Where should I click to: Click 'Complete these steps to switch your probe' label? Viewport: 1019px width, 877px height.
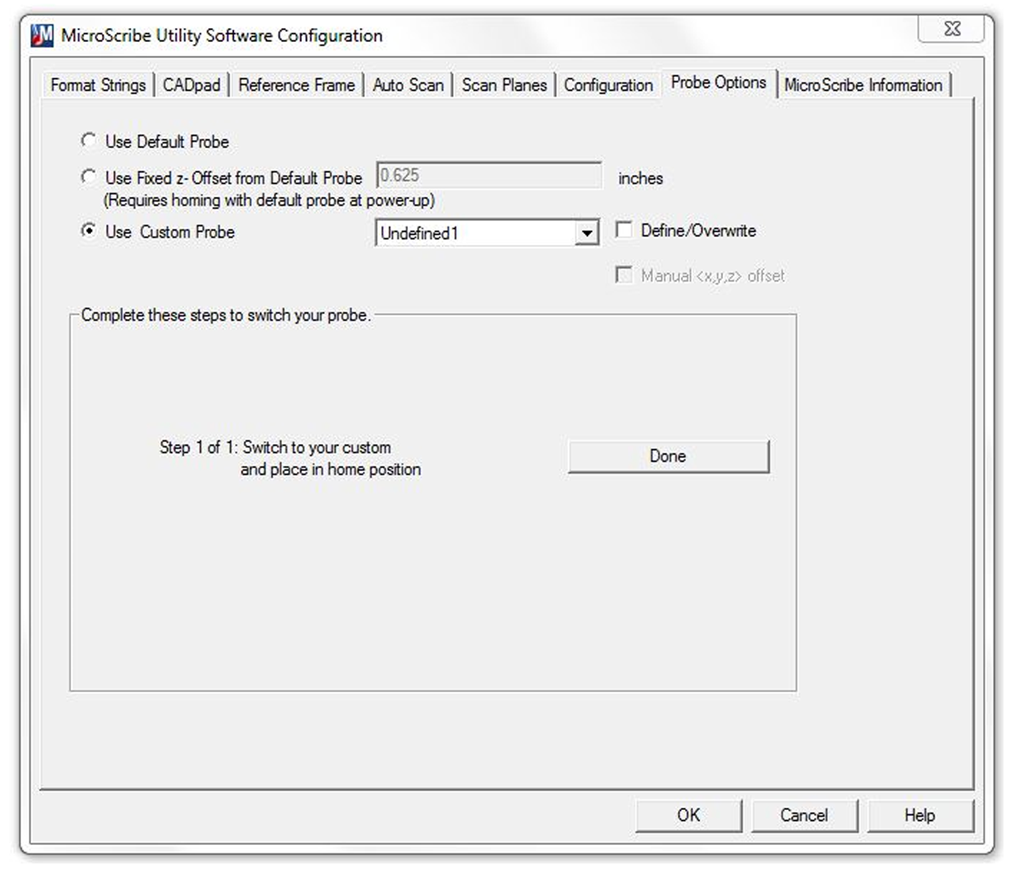[226, 315]
